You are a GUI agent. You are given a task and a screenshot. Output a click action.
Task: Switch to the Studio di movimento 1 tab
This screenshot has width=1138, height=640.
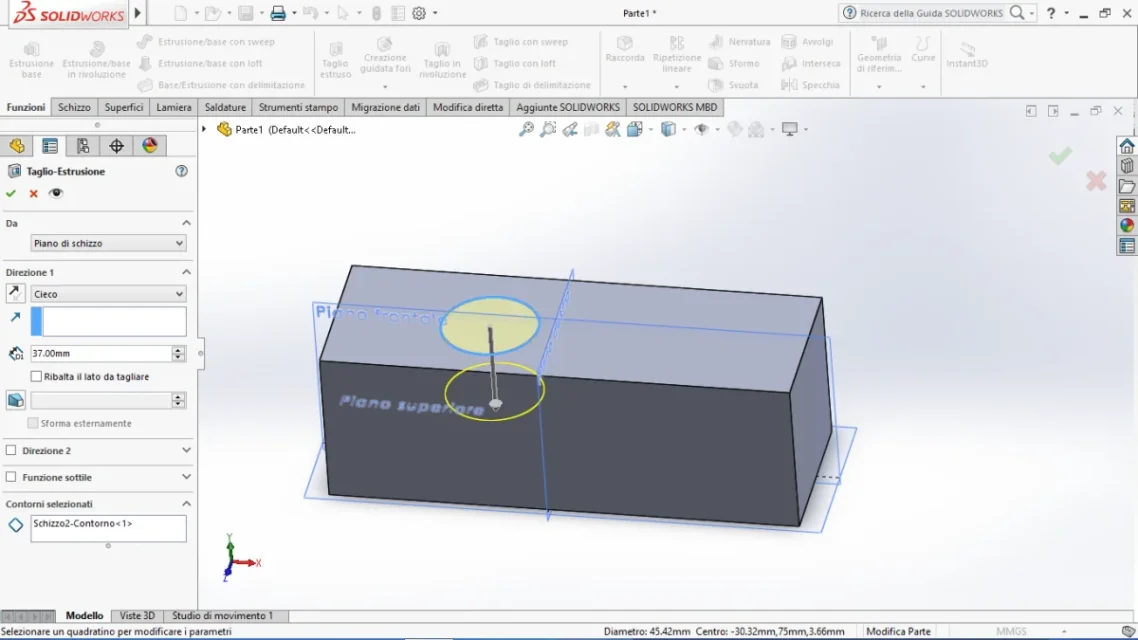(222, 616)
